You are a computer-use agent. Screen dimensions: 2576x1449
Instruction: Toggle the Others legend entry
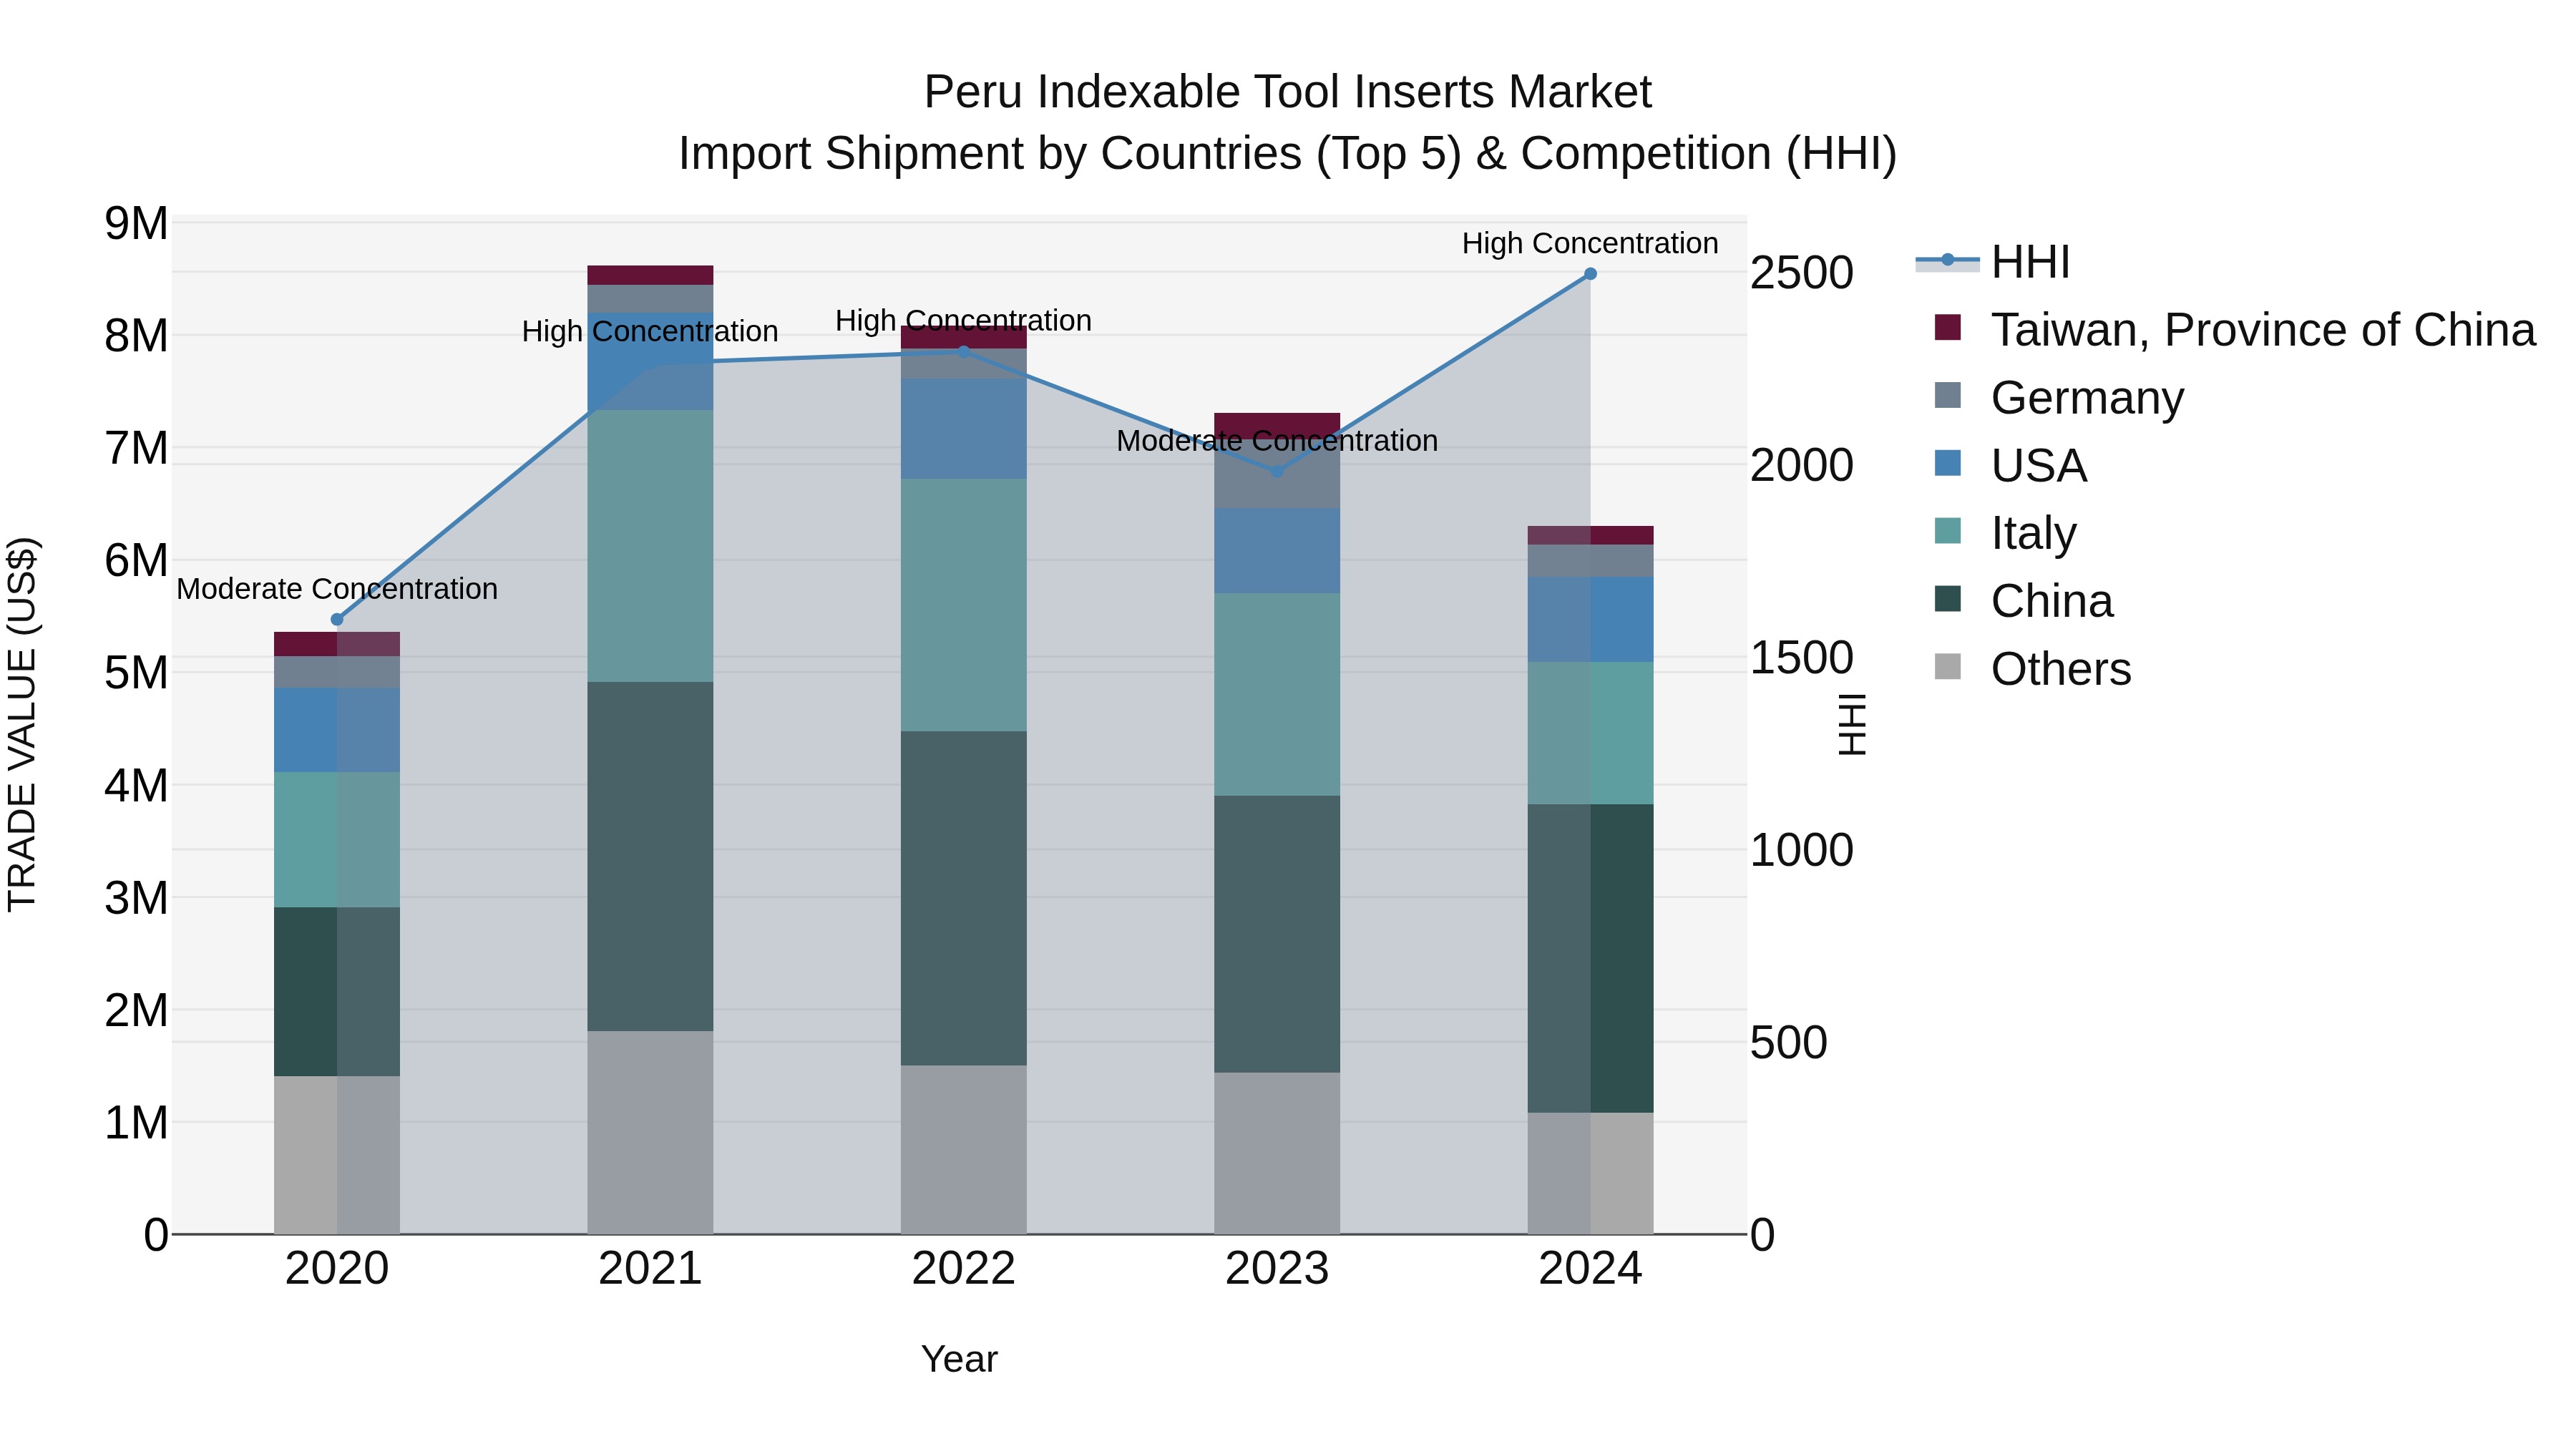[x=2032, y=669]
